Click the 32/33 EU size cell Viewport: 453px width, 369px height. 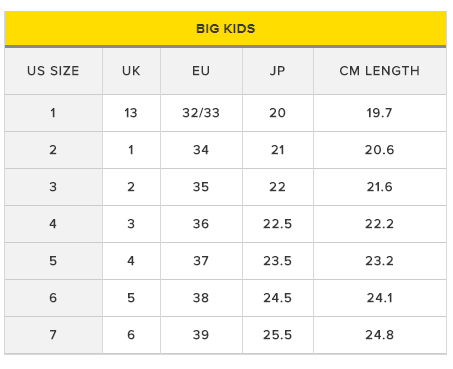point(201,113)
